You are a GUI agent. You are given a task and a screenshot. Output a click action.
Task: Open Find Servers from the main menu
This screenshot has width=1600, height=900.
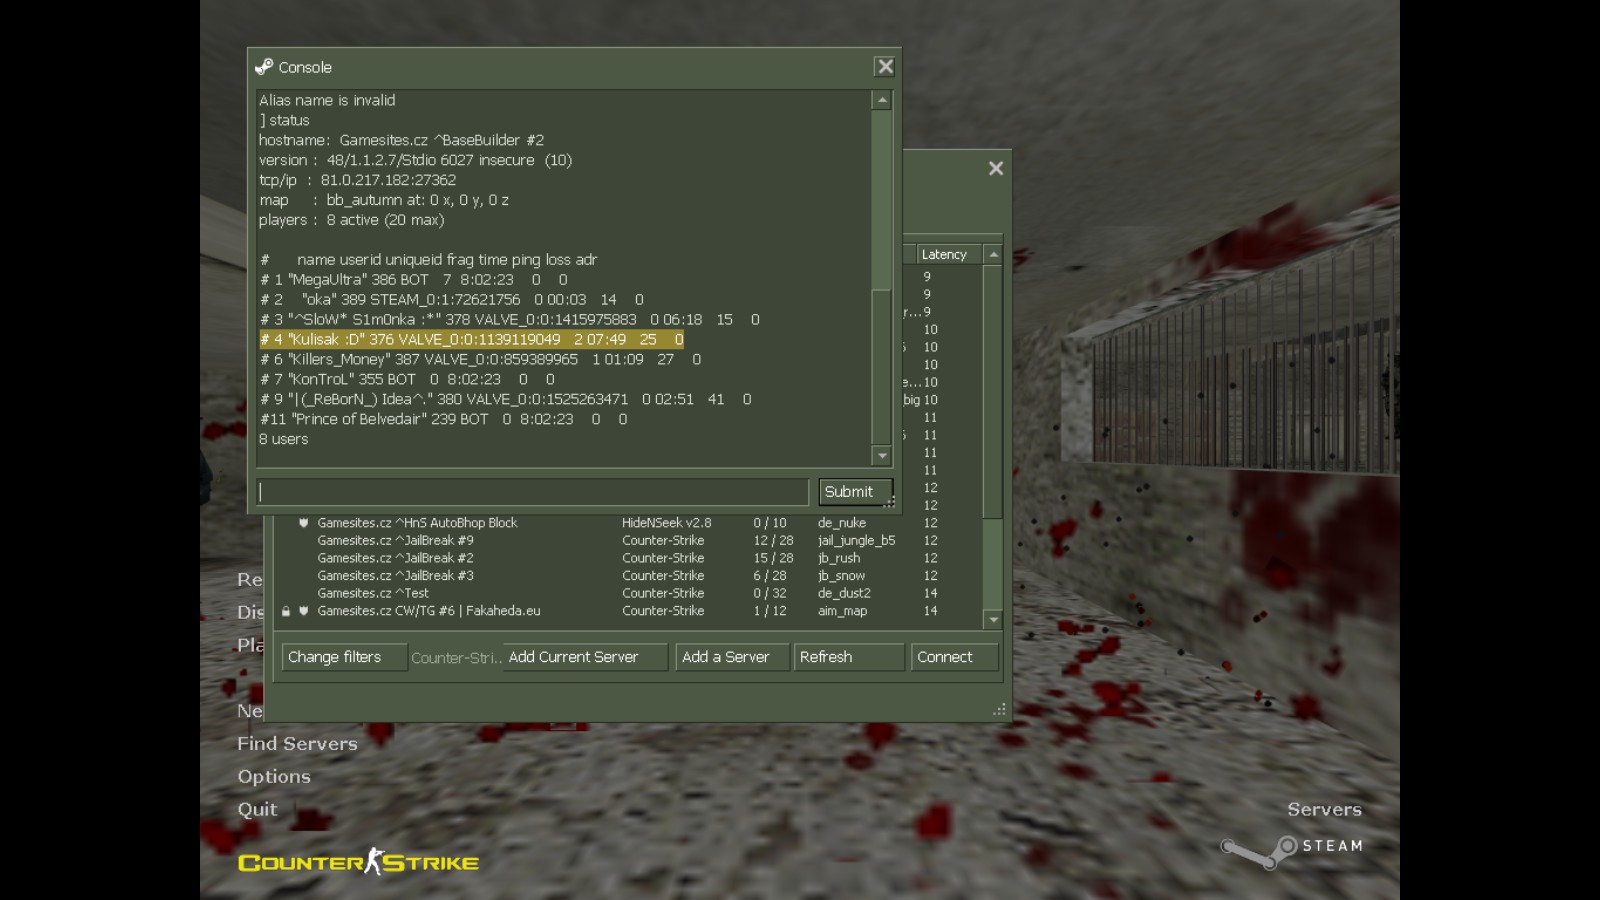click(x=297, y=744)
